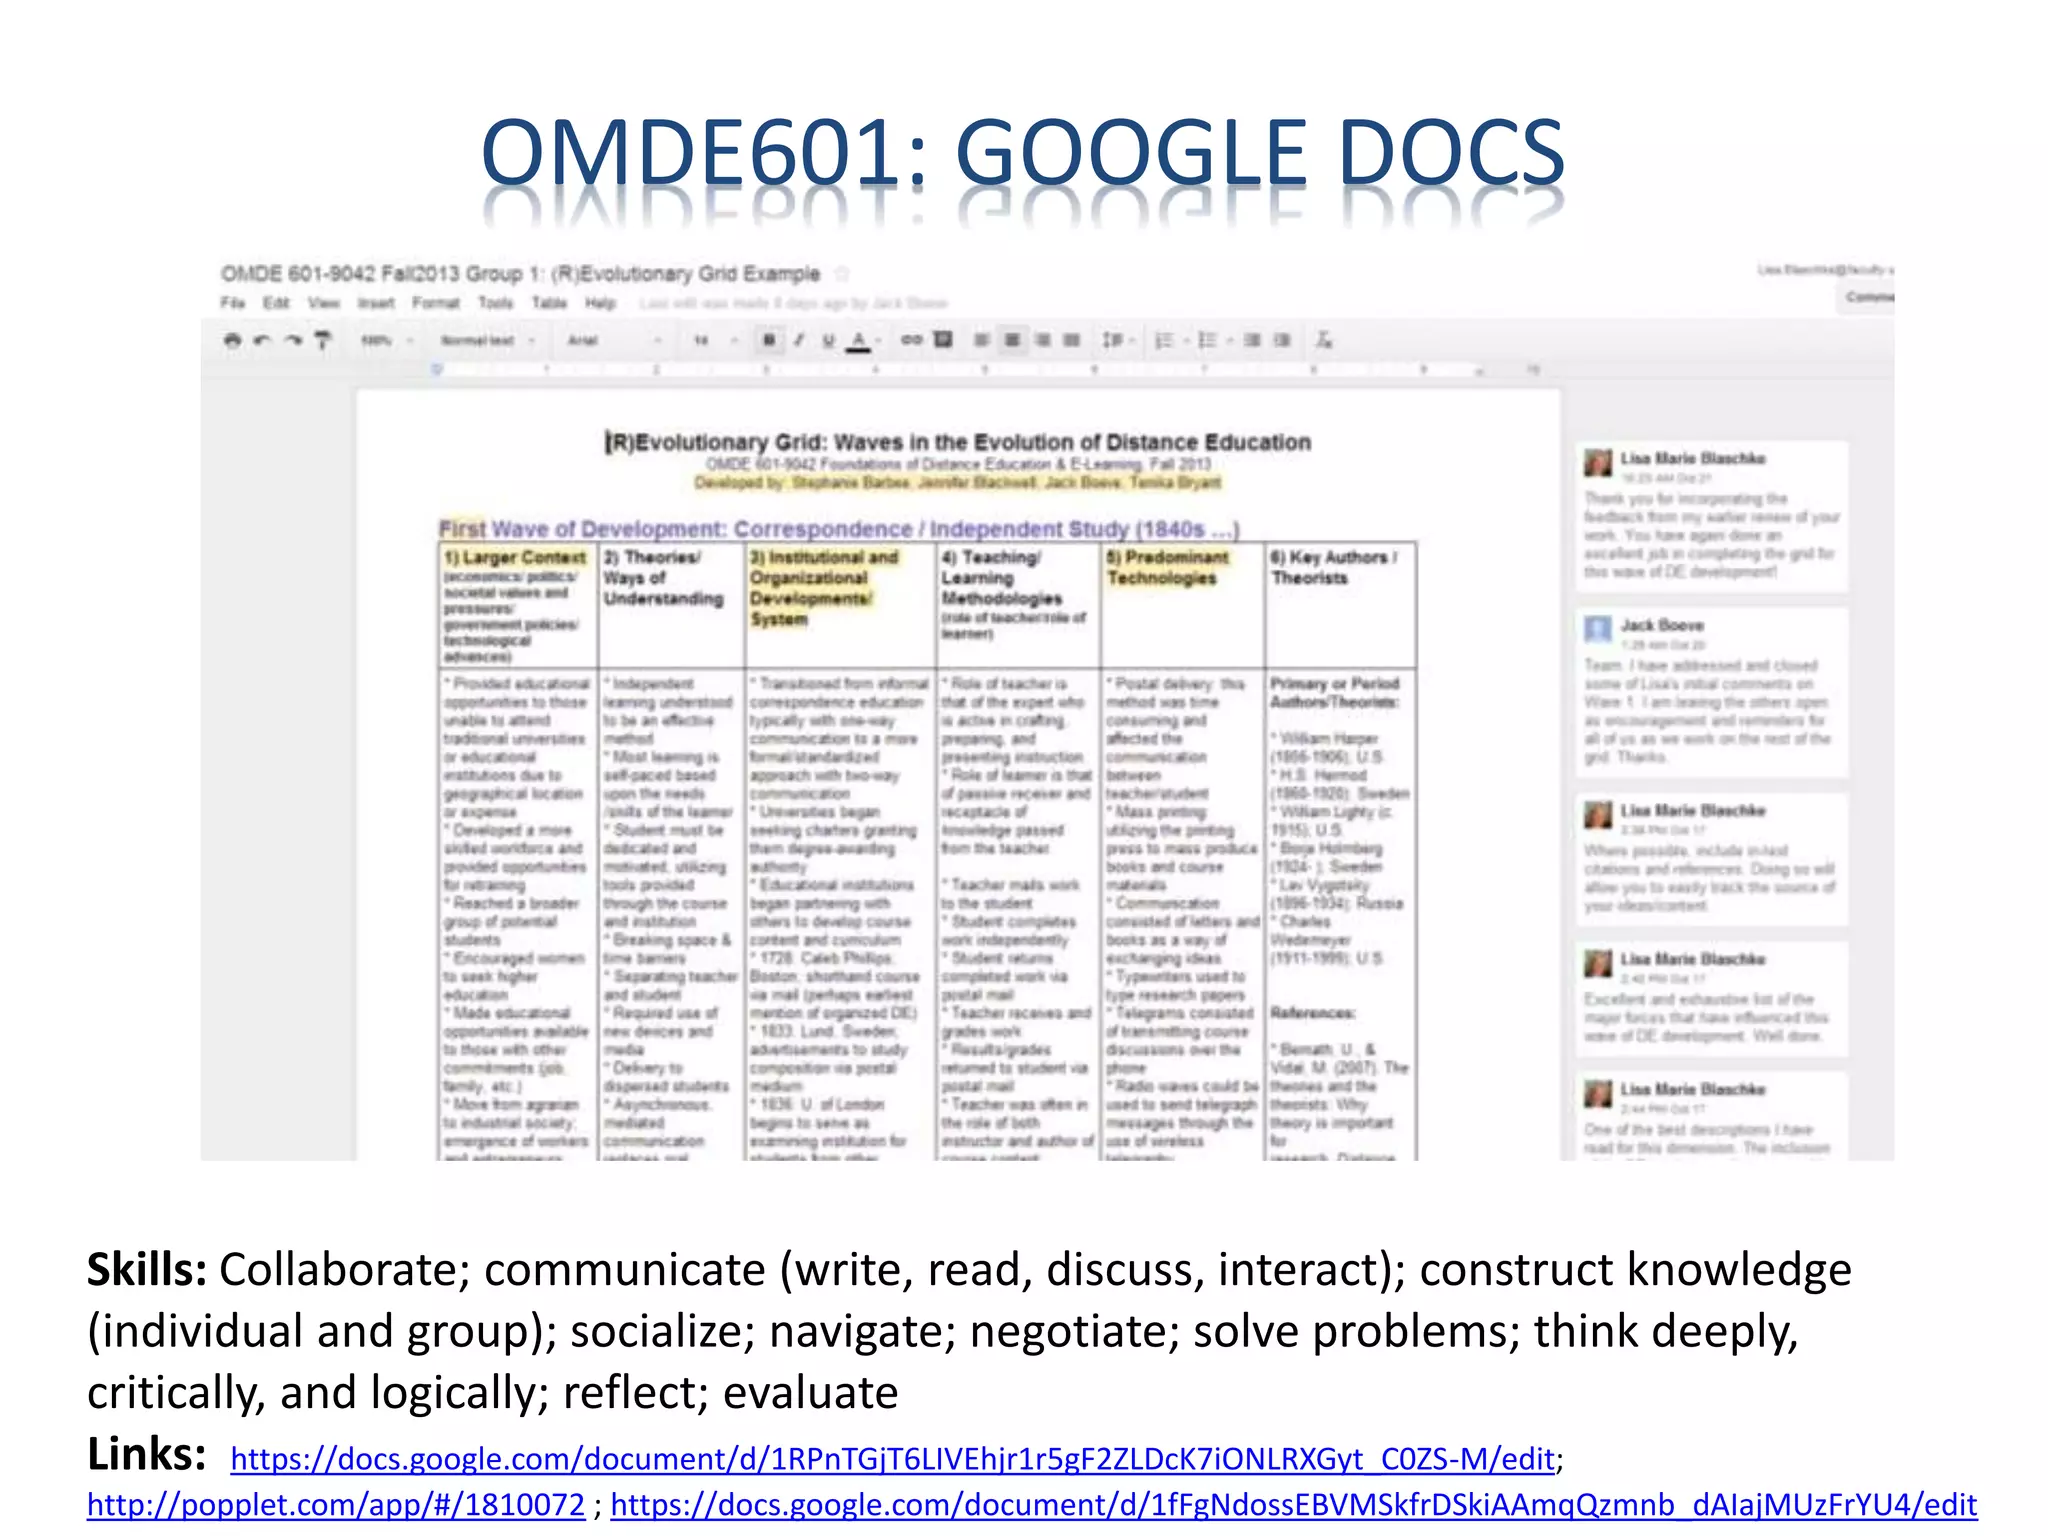
Task: Select the Paint format tool
Action: [x=322, y=340]
